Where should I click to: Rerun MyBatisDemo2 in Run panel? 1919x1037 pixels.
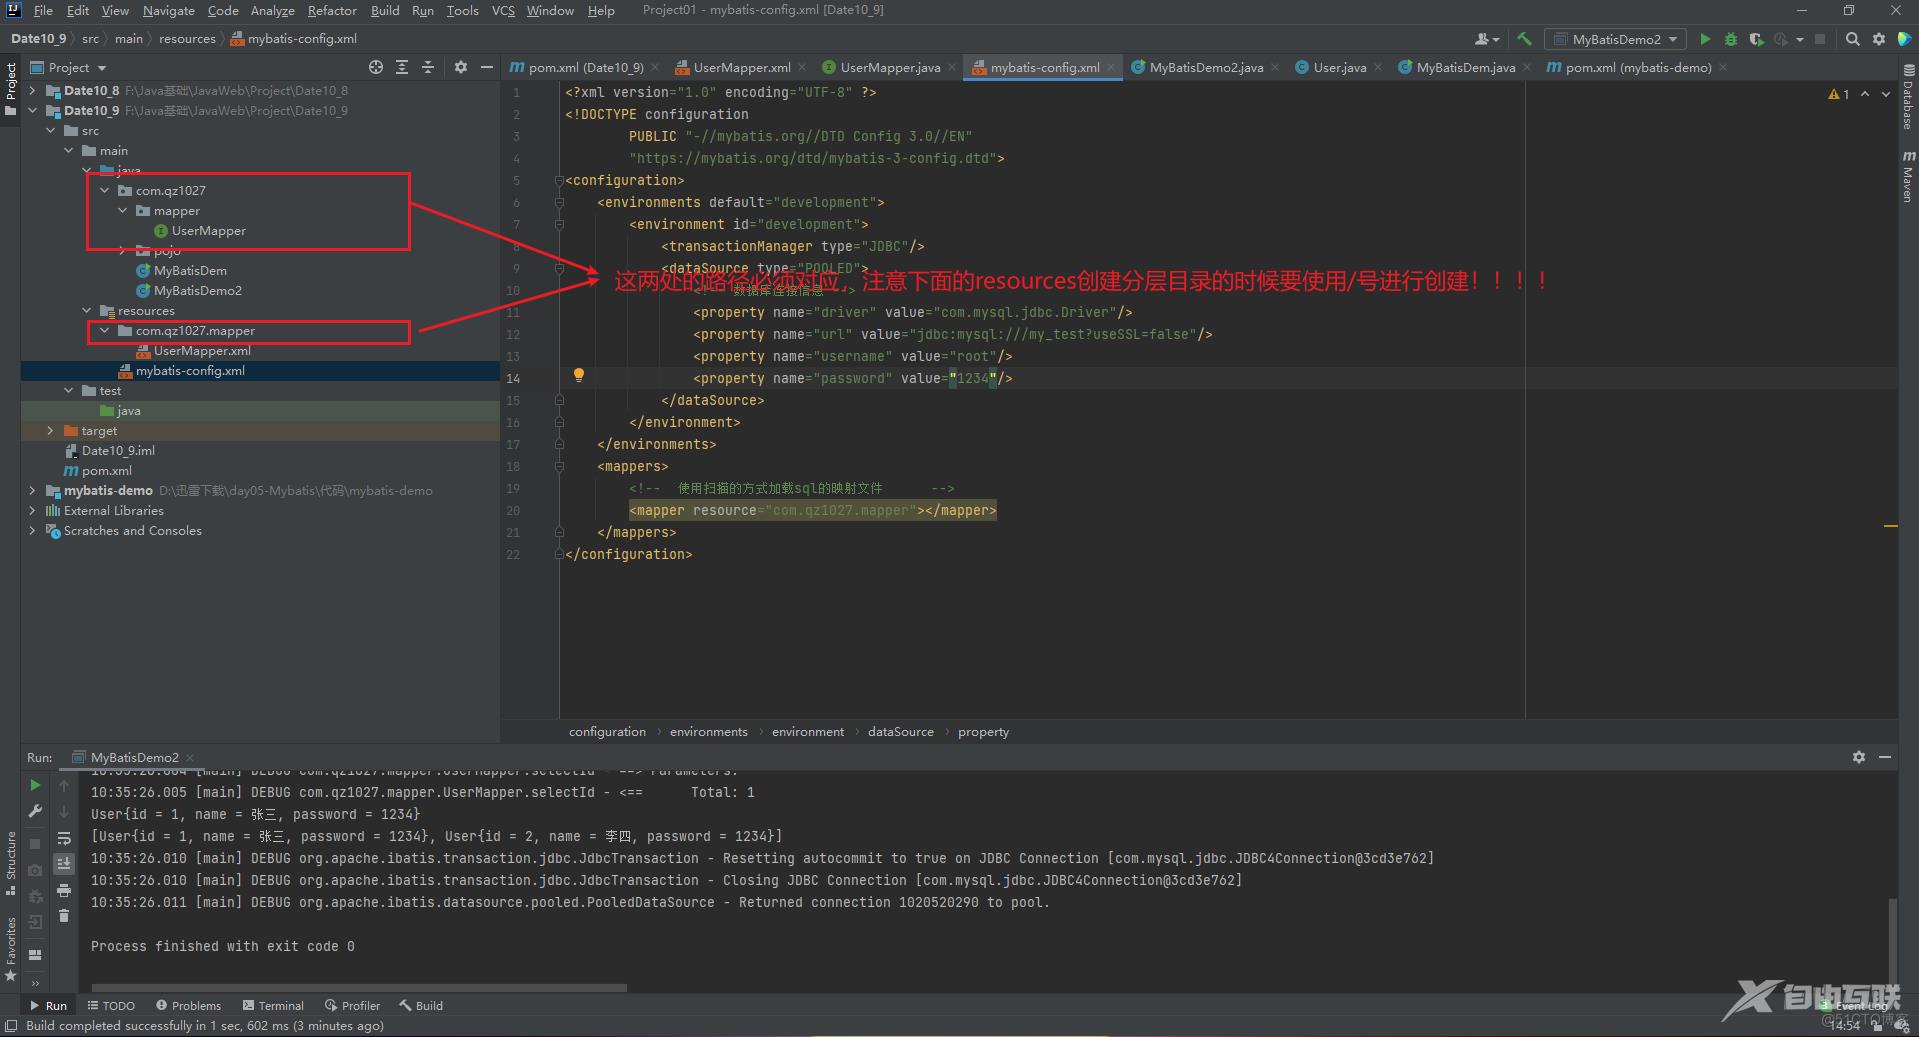(35, 785)
